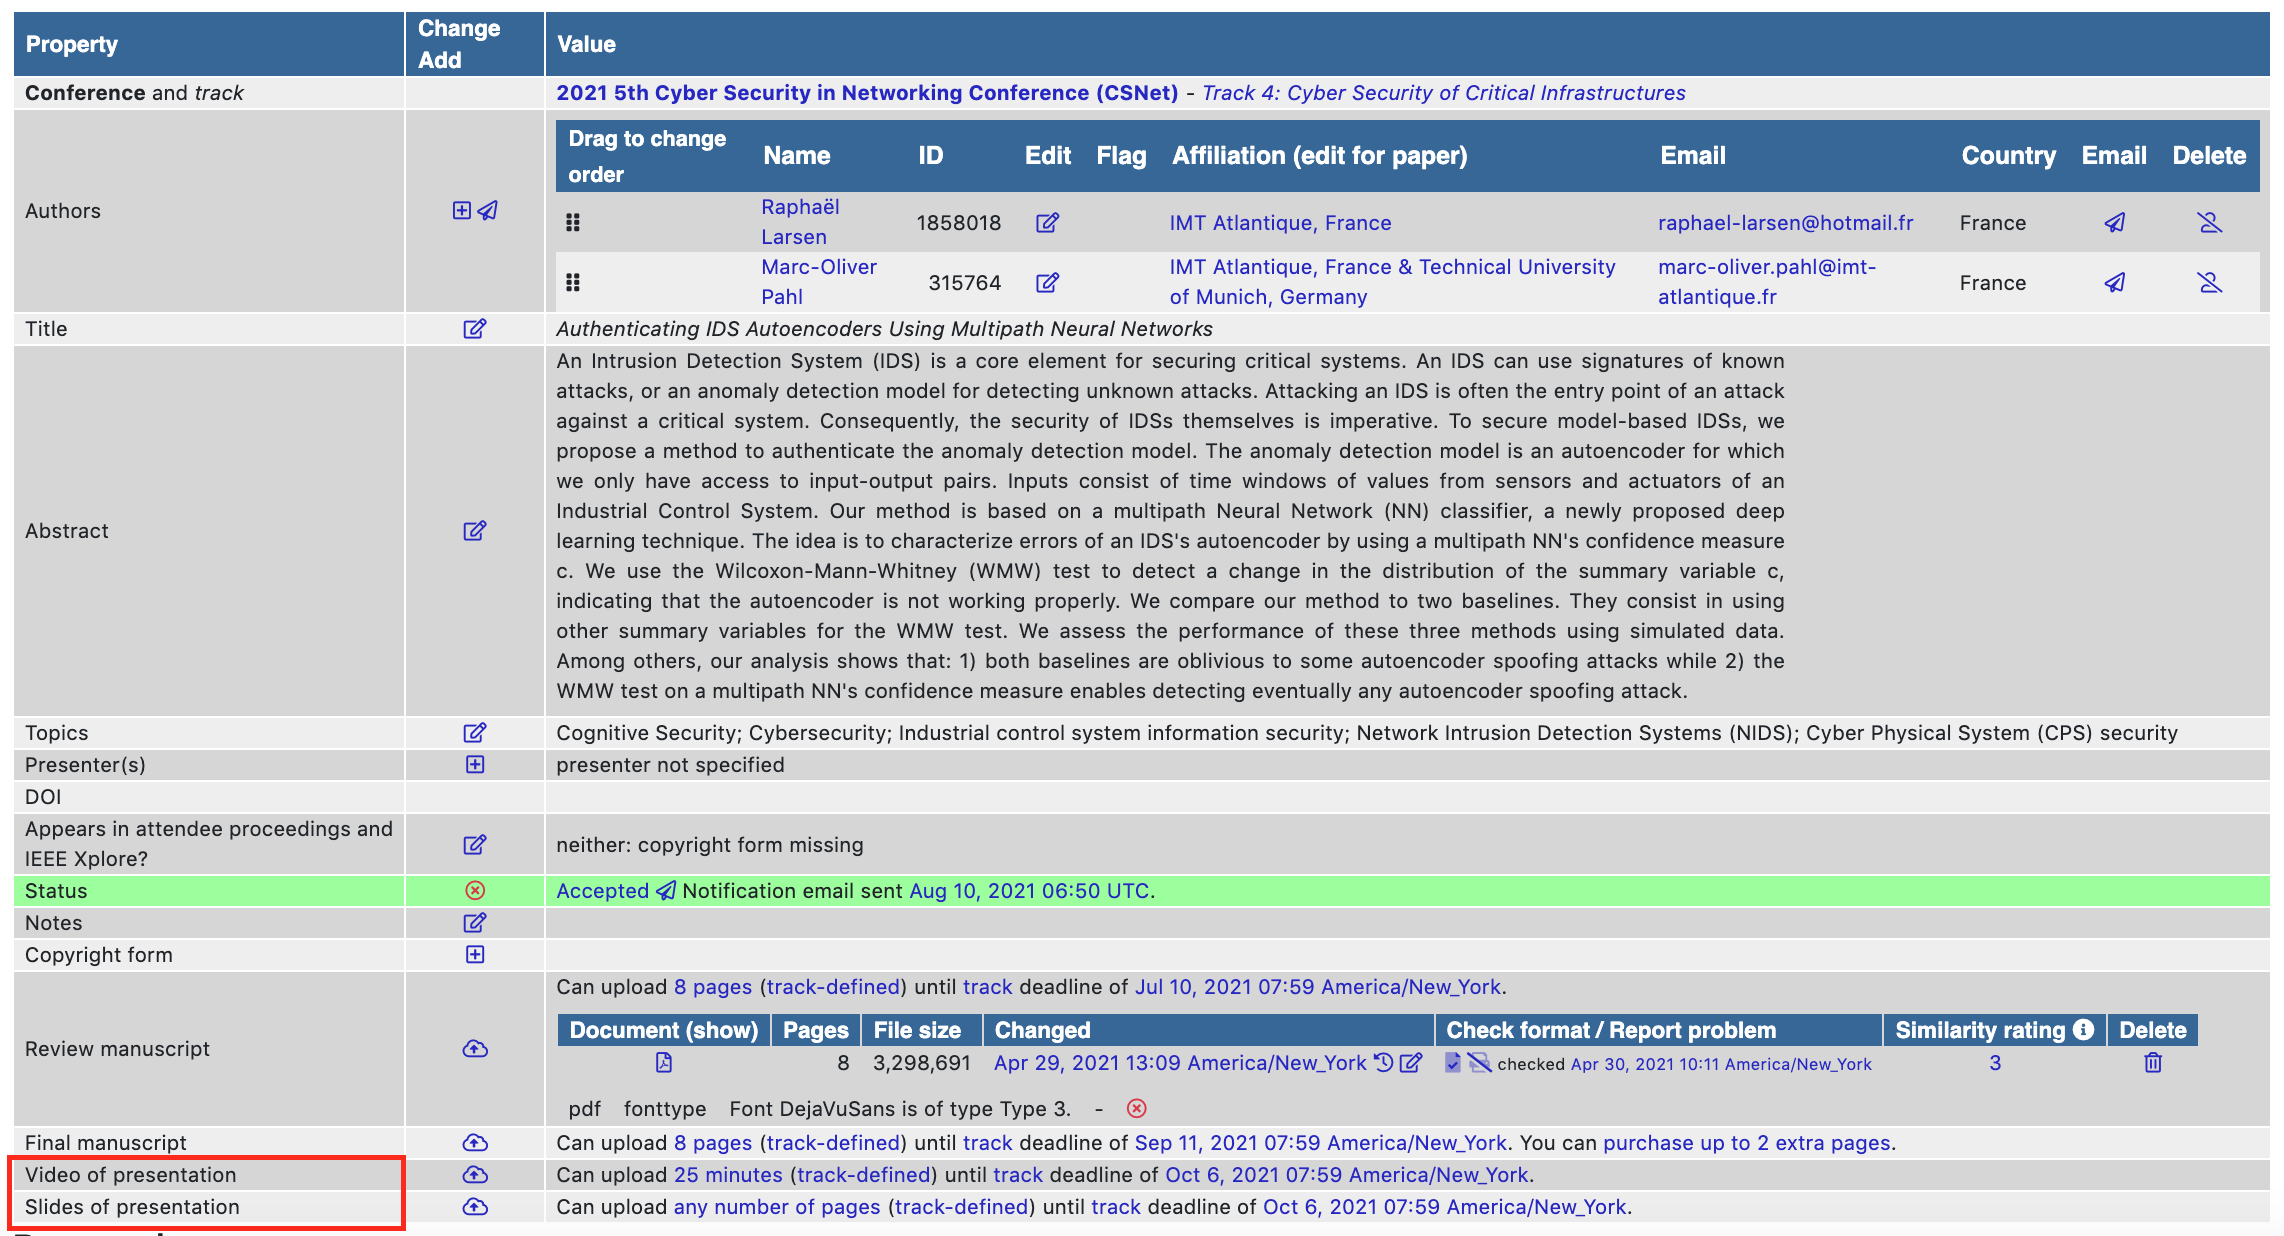
Task: Delete author Marc-Oliver Pahl from paper
Action: click(x=2210, y=282)
